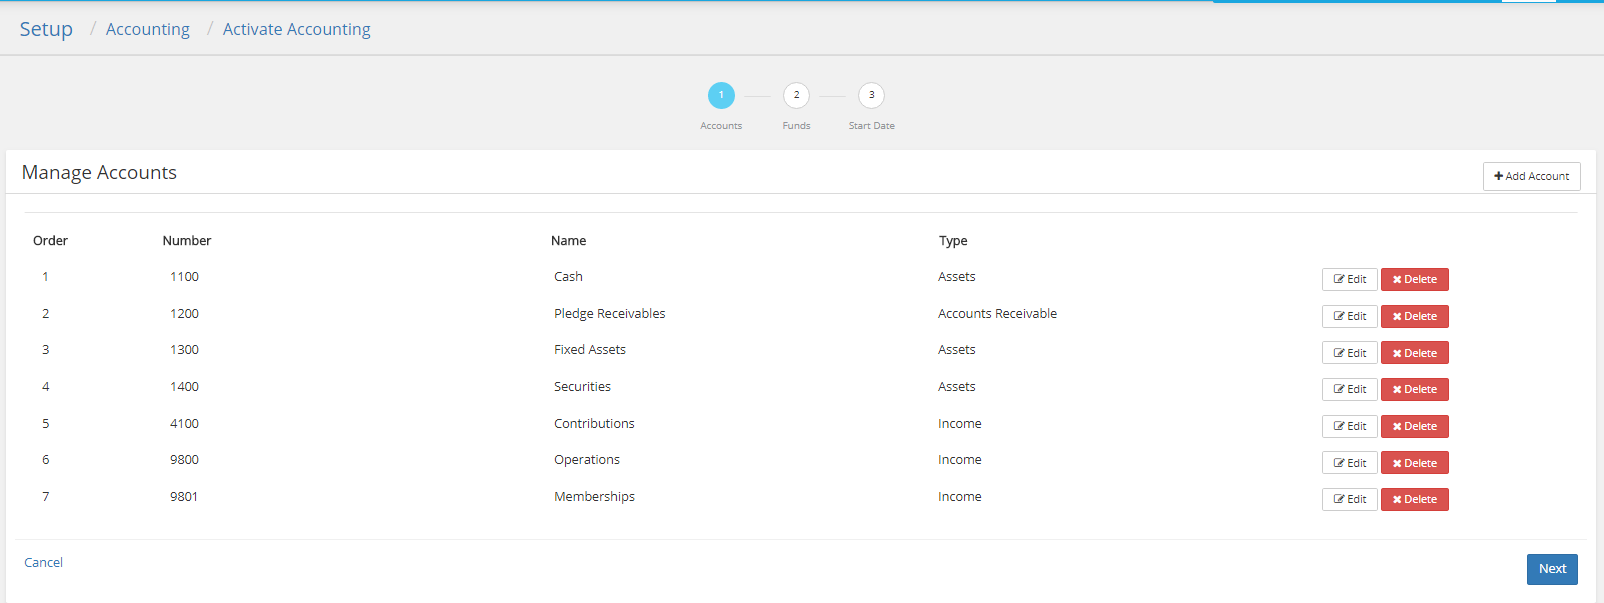Edit the Cash account
1604x603 pixels.
click(x=1350, y=279)
